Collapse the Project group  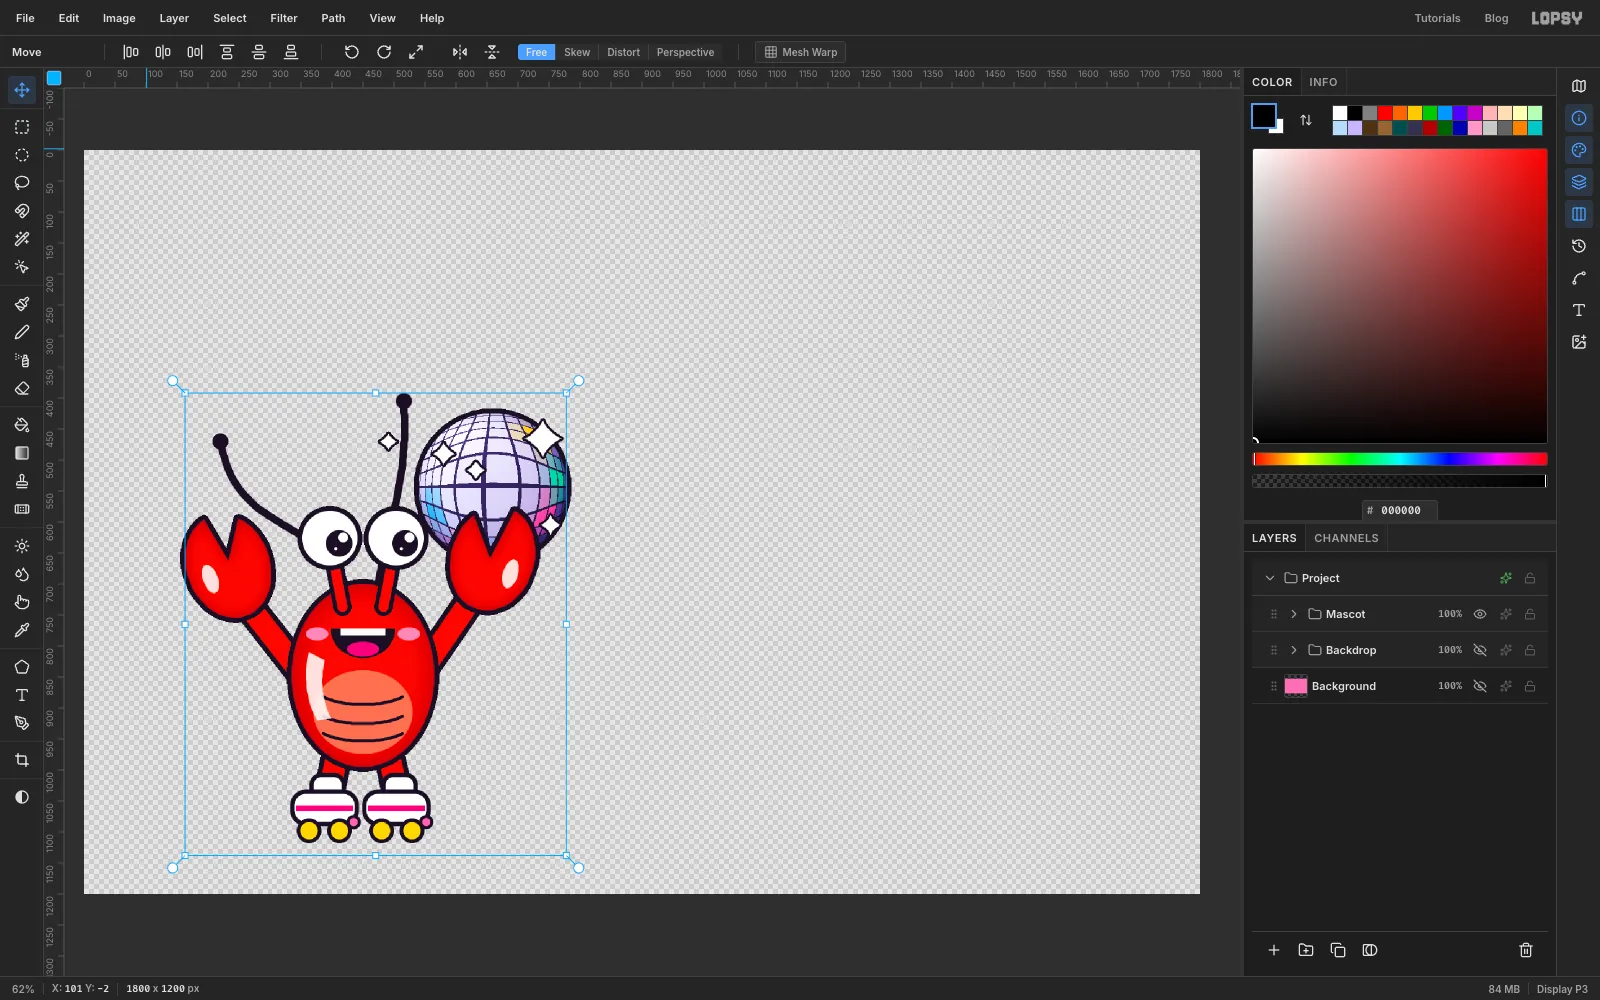tap(1270, 578)
